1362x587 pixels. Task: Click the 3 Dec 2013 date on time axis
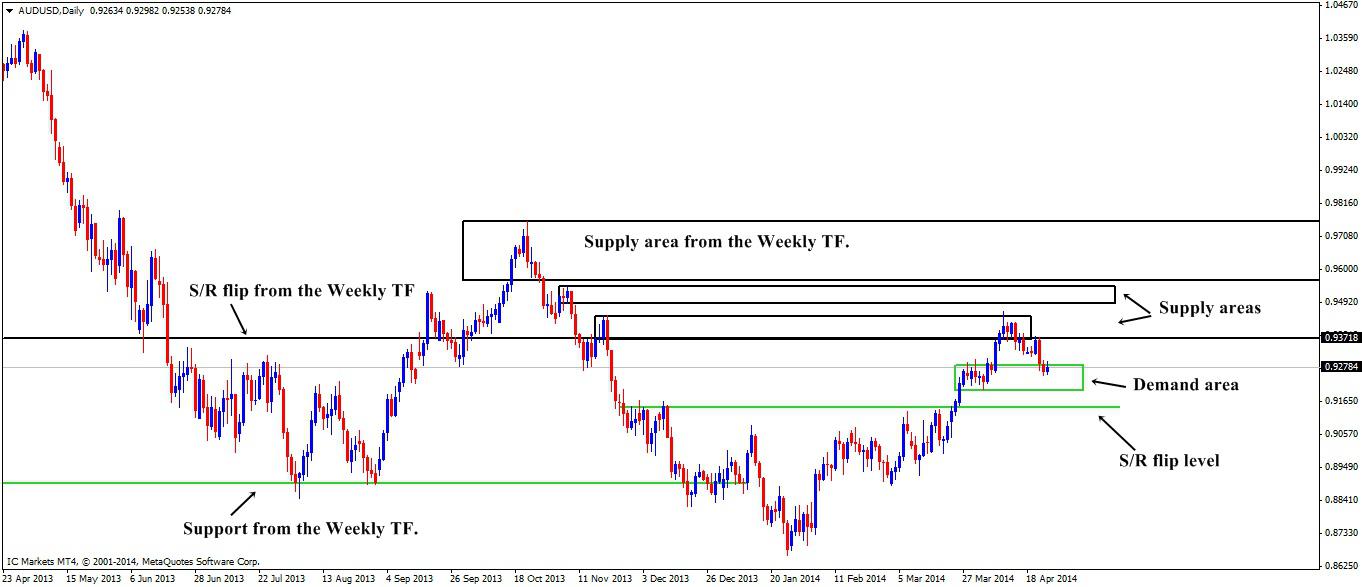tap(666, 579)
